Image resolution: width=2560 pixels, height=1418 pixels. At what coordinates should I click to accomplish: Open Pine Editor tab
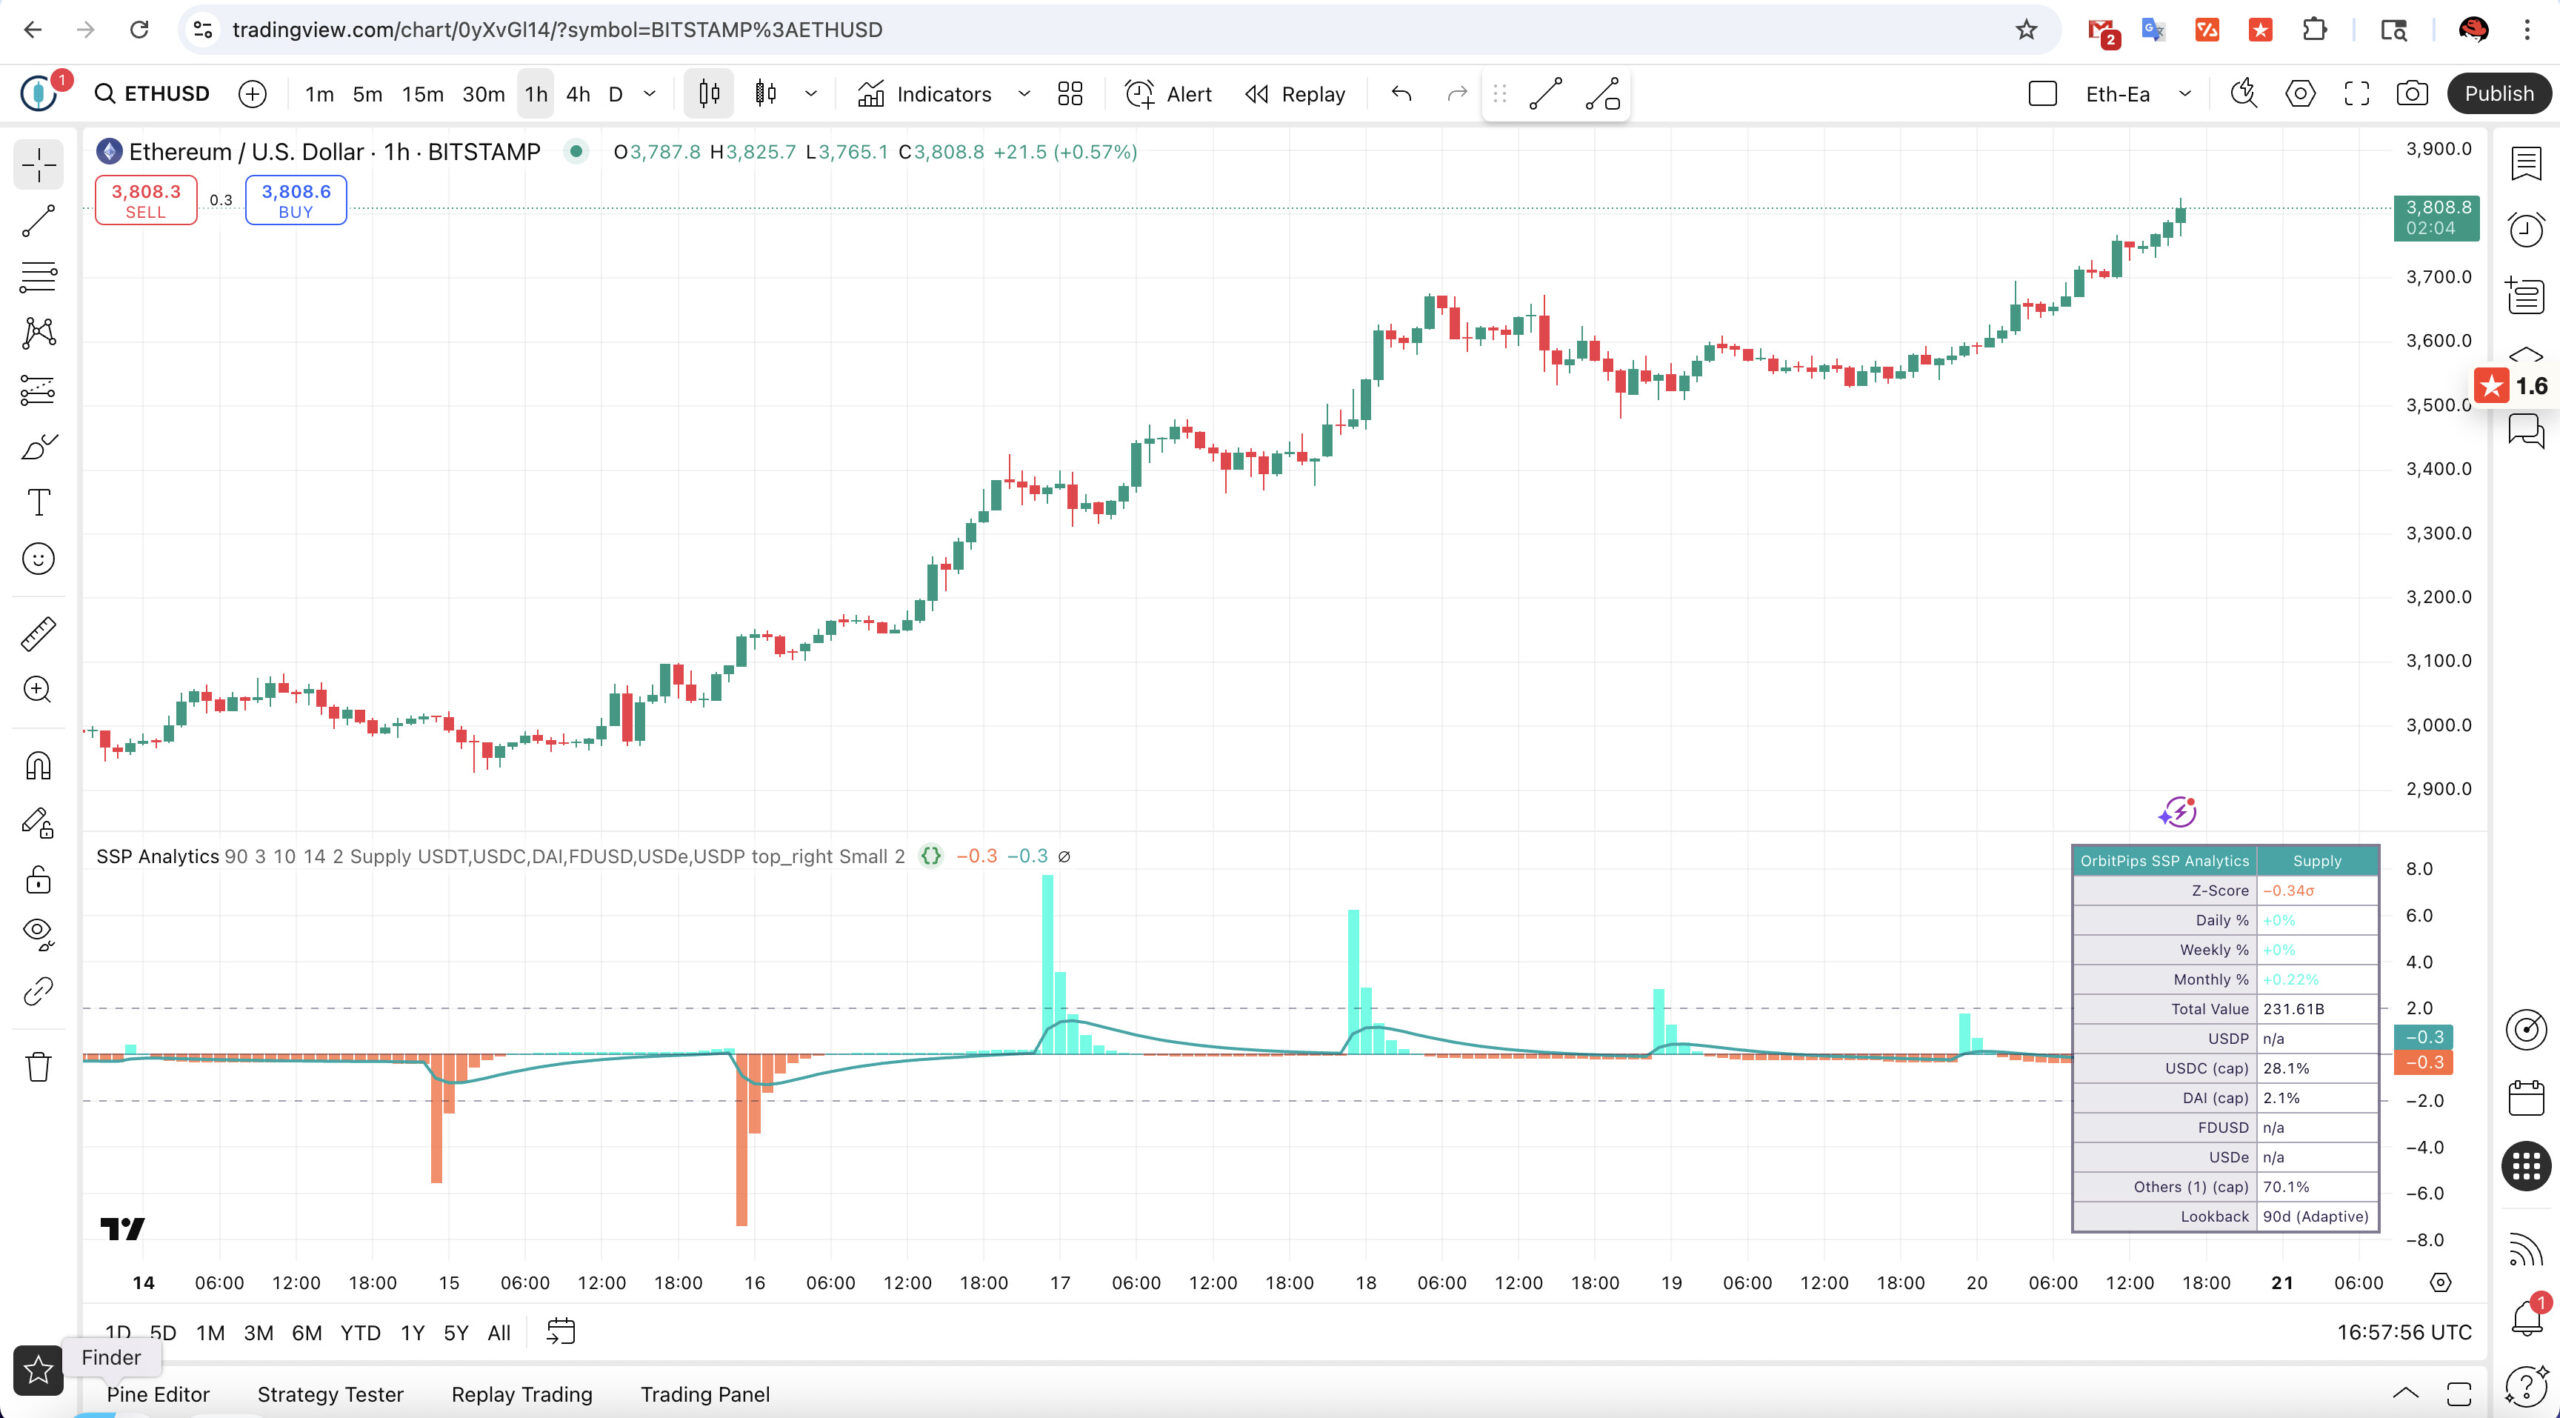158,1394
